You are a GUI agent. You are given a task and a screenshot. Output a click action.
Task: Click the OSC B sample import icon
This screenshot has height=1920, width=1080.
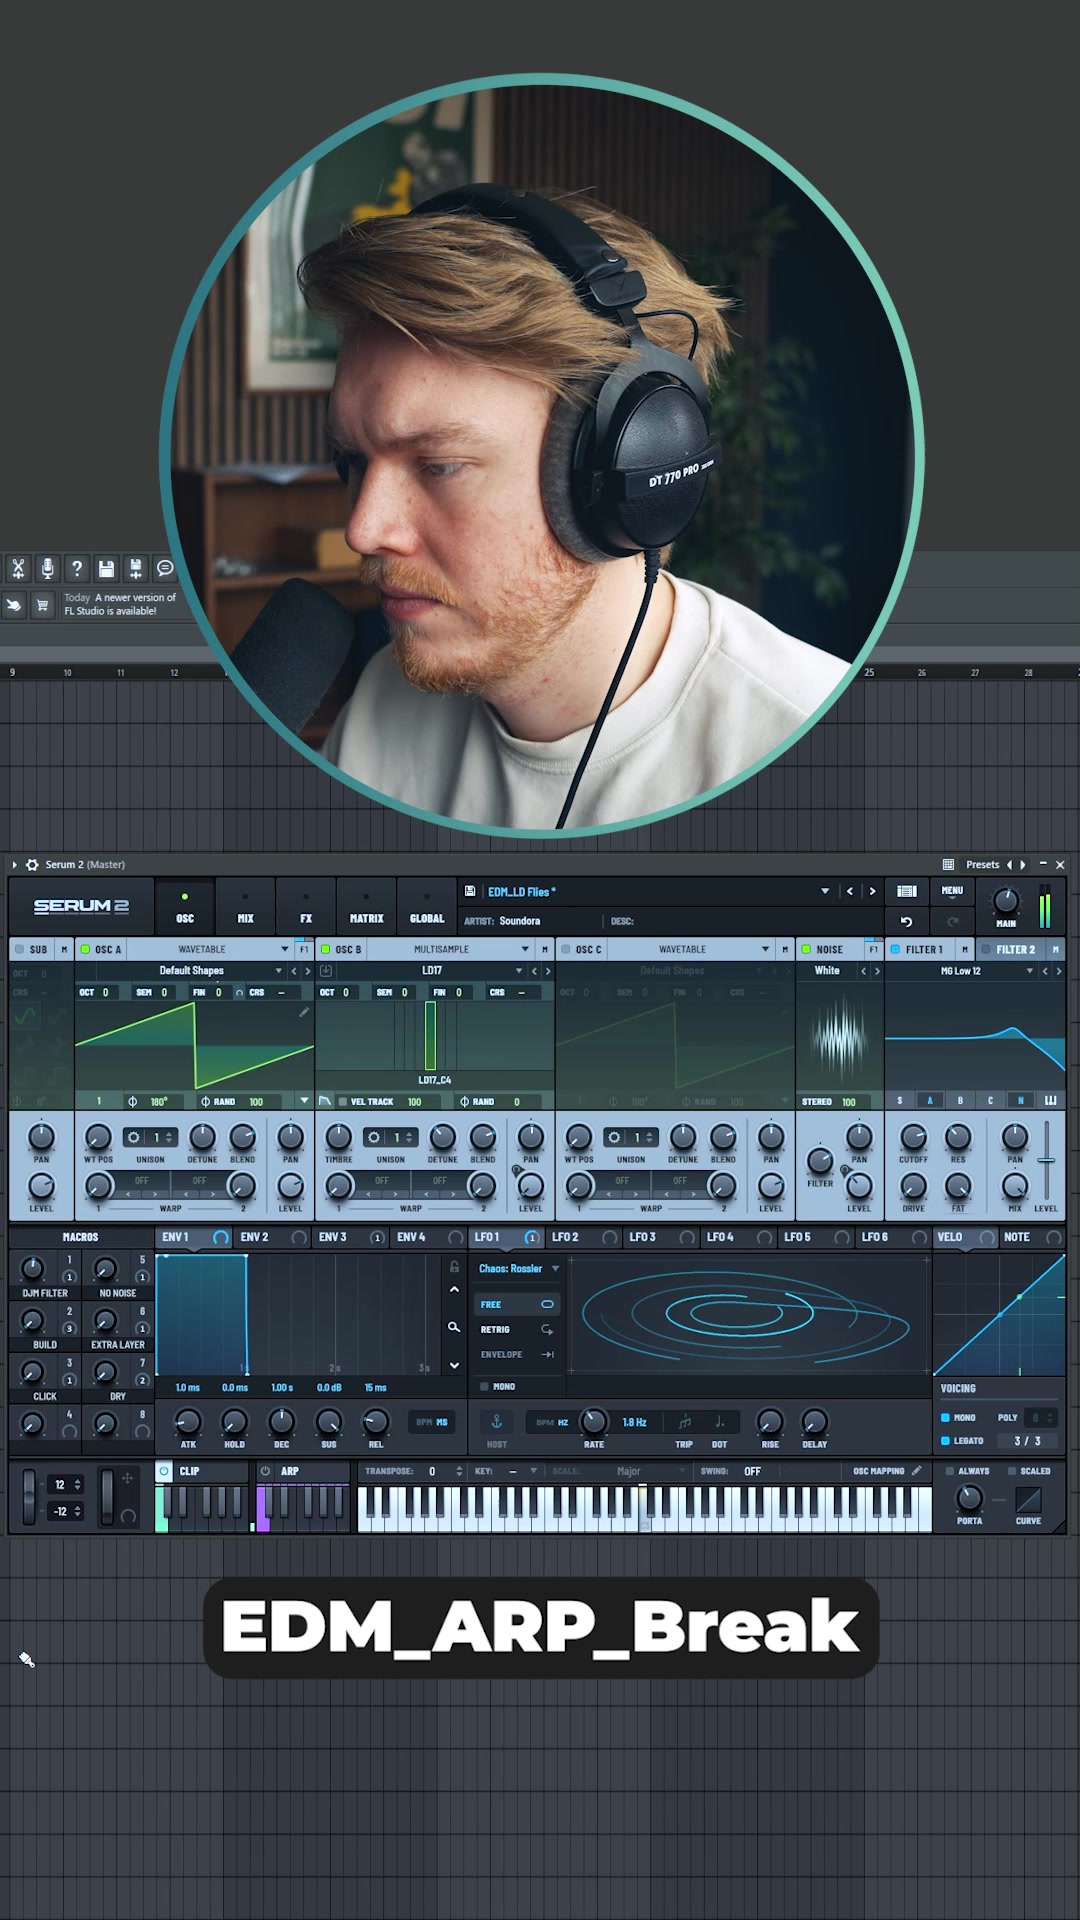pyautogui.click(x=326, y=971)
